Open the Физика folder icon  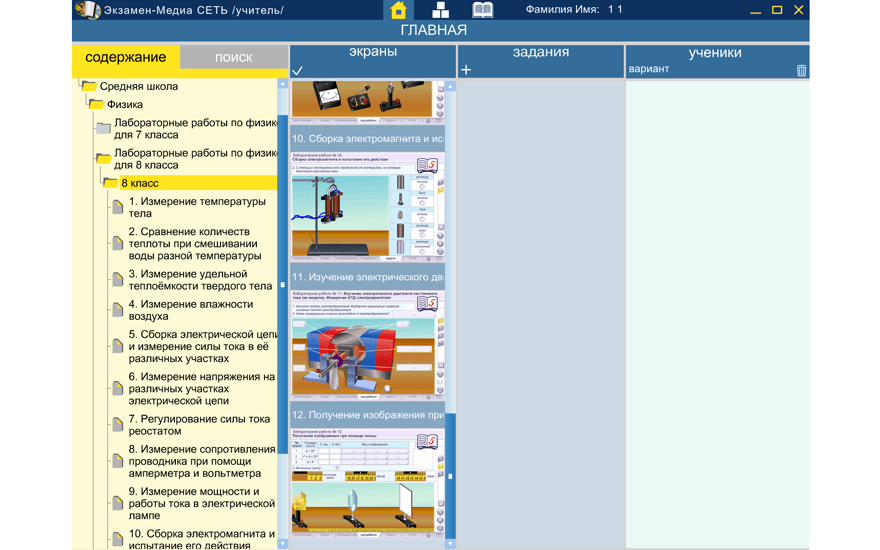point(97,104)
